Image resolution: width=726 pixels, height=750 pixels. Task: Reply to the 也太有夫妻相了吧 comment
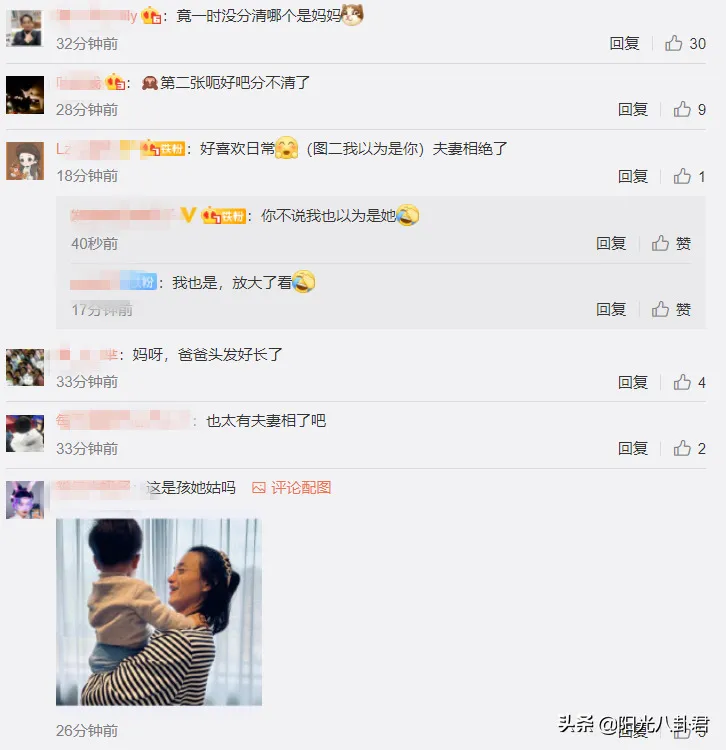(x=633, y=448)
